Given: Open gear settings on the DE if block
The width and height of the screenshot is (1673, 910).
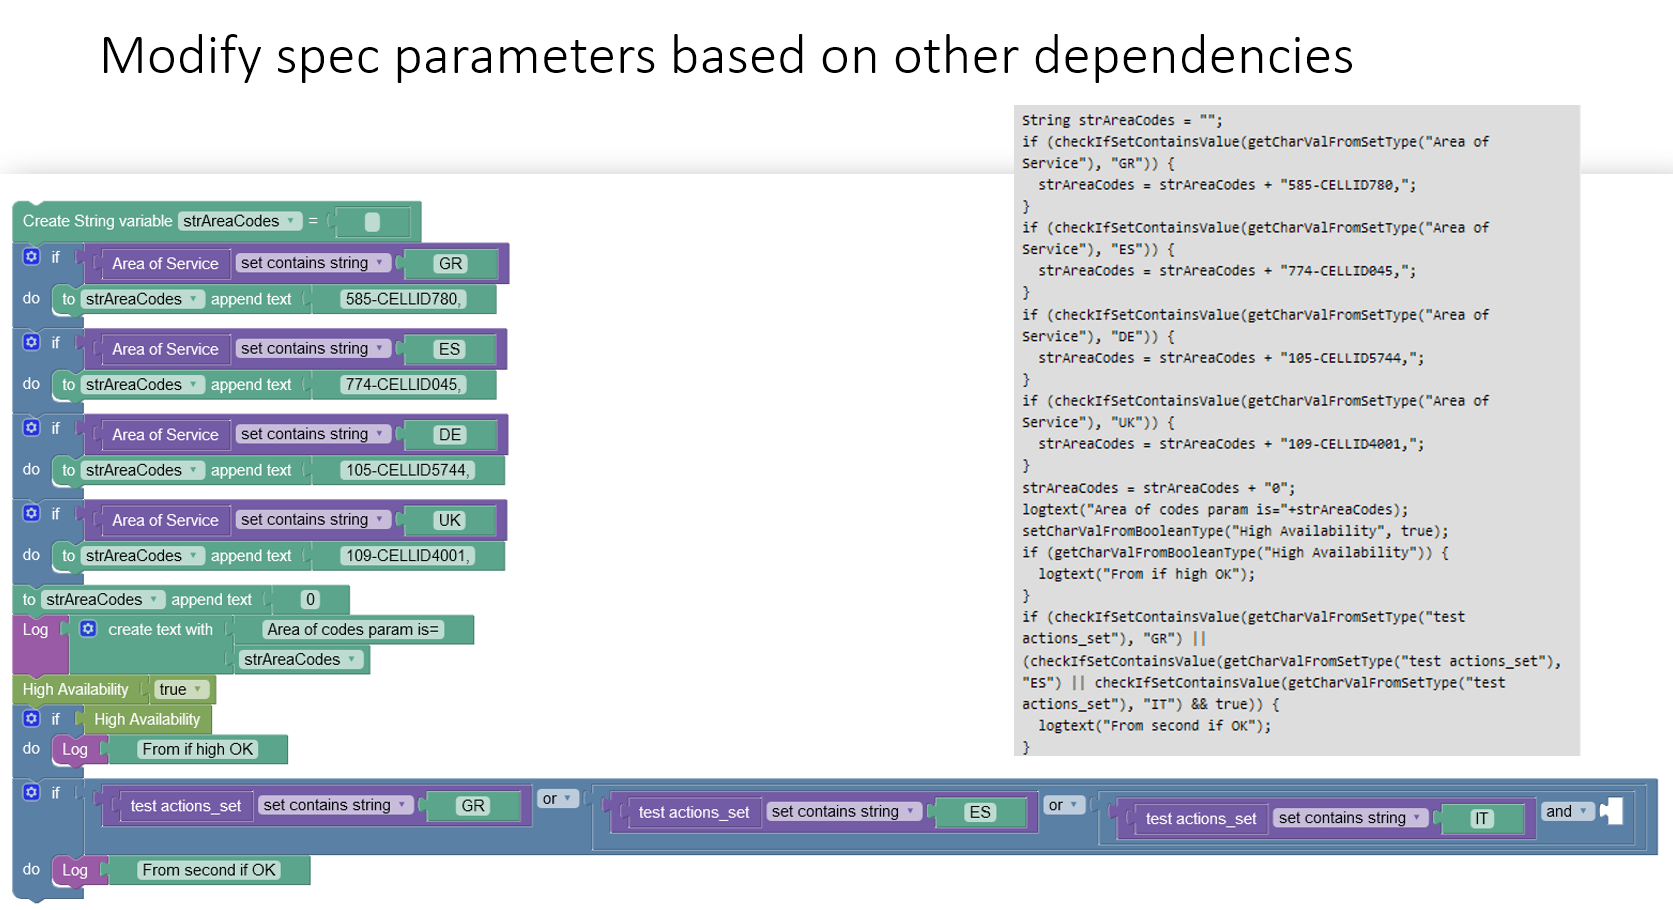Looking at the screenshot, I should pos(31,428).
